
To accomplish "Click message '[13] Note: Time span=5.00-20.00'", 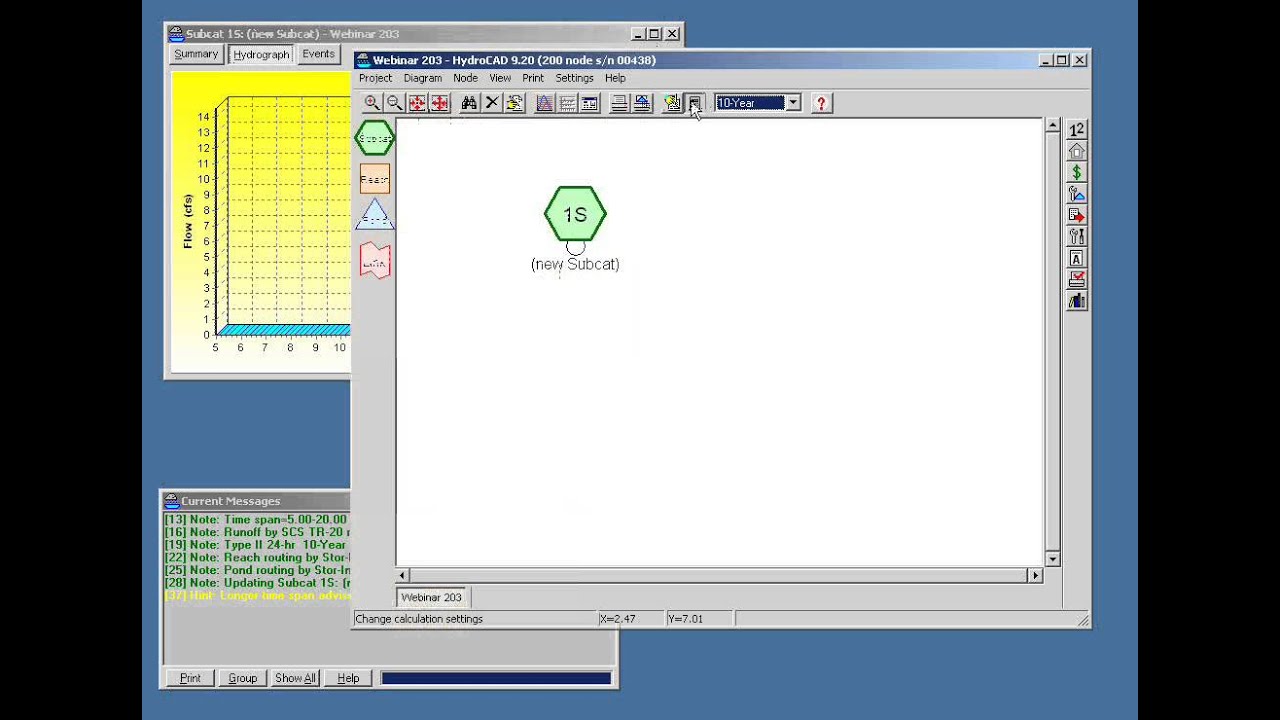I will 257,519.
